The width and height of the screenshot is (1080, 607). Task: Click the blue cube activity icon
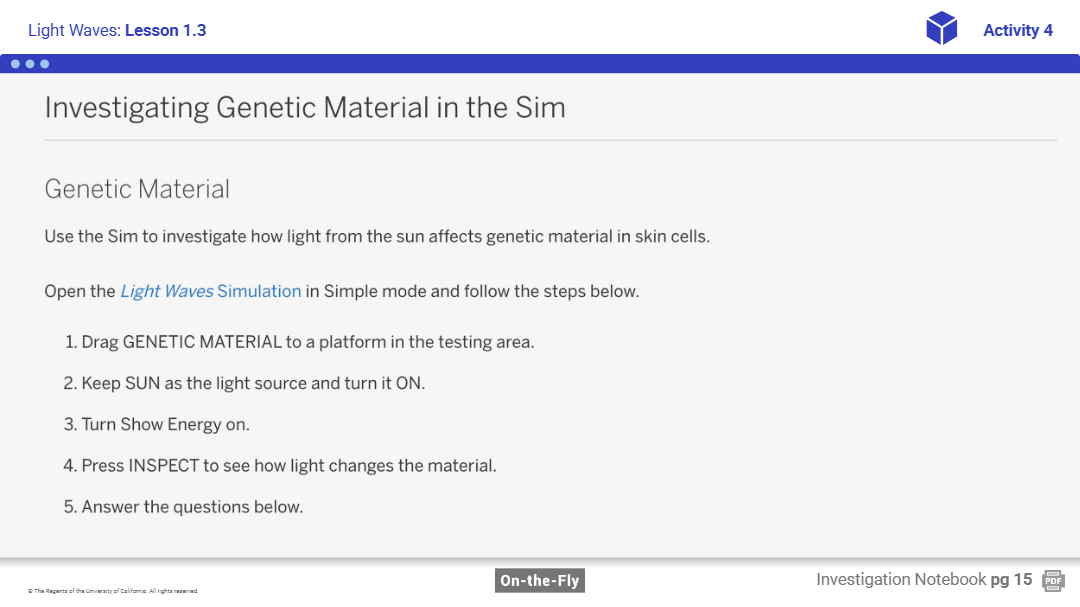(x=941, y=29)
